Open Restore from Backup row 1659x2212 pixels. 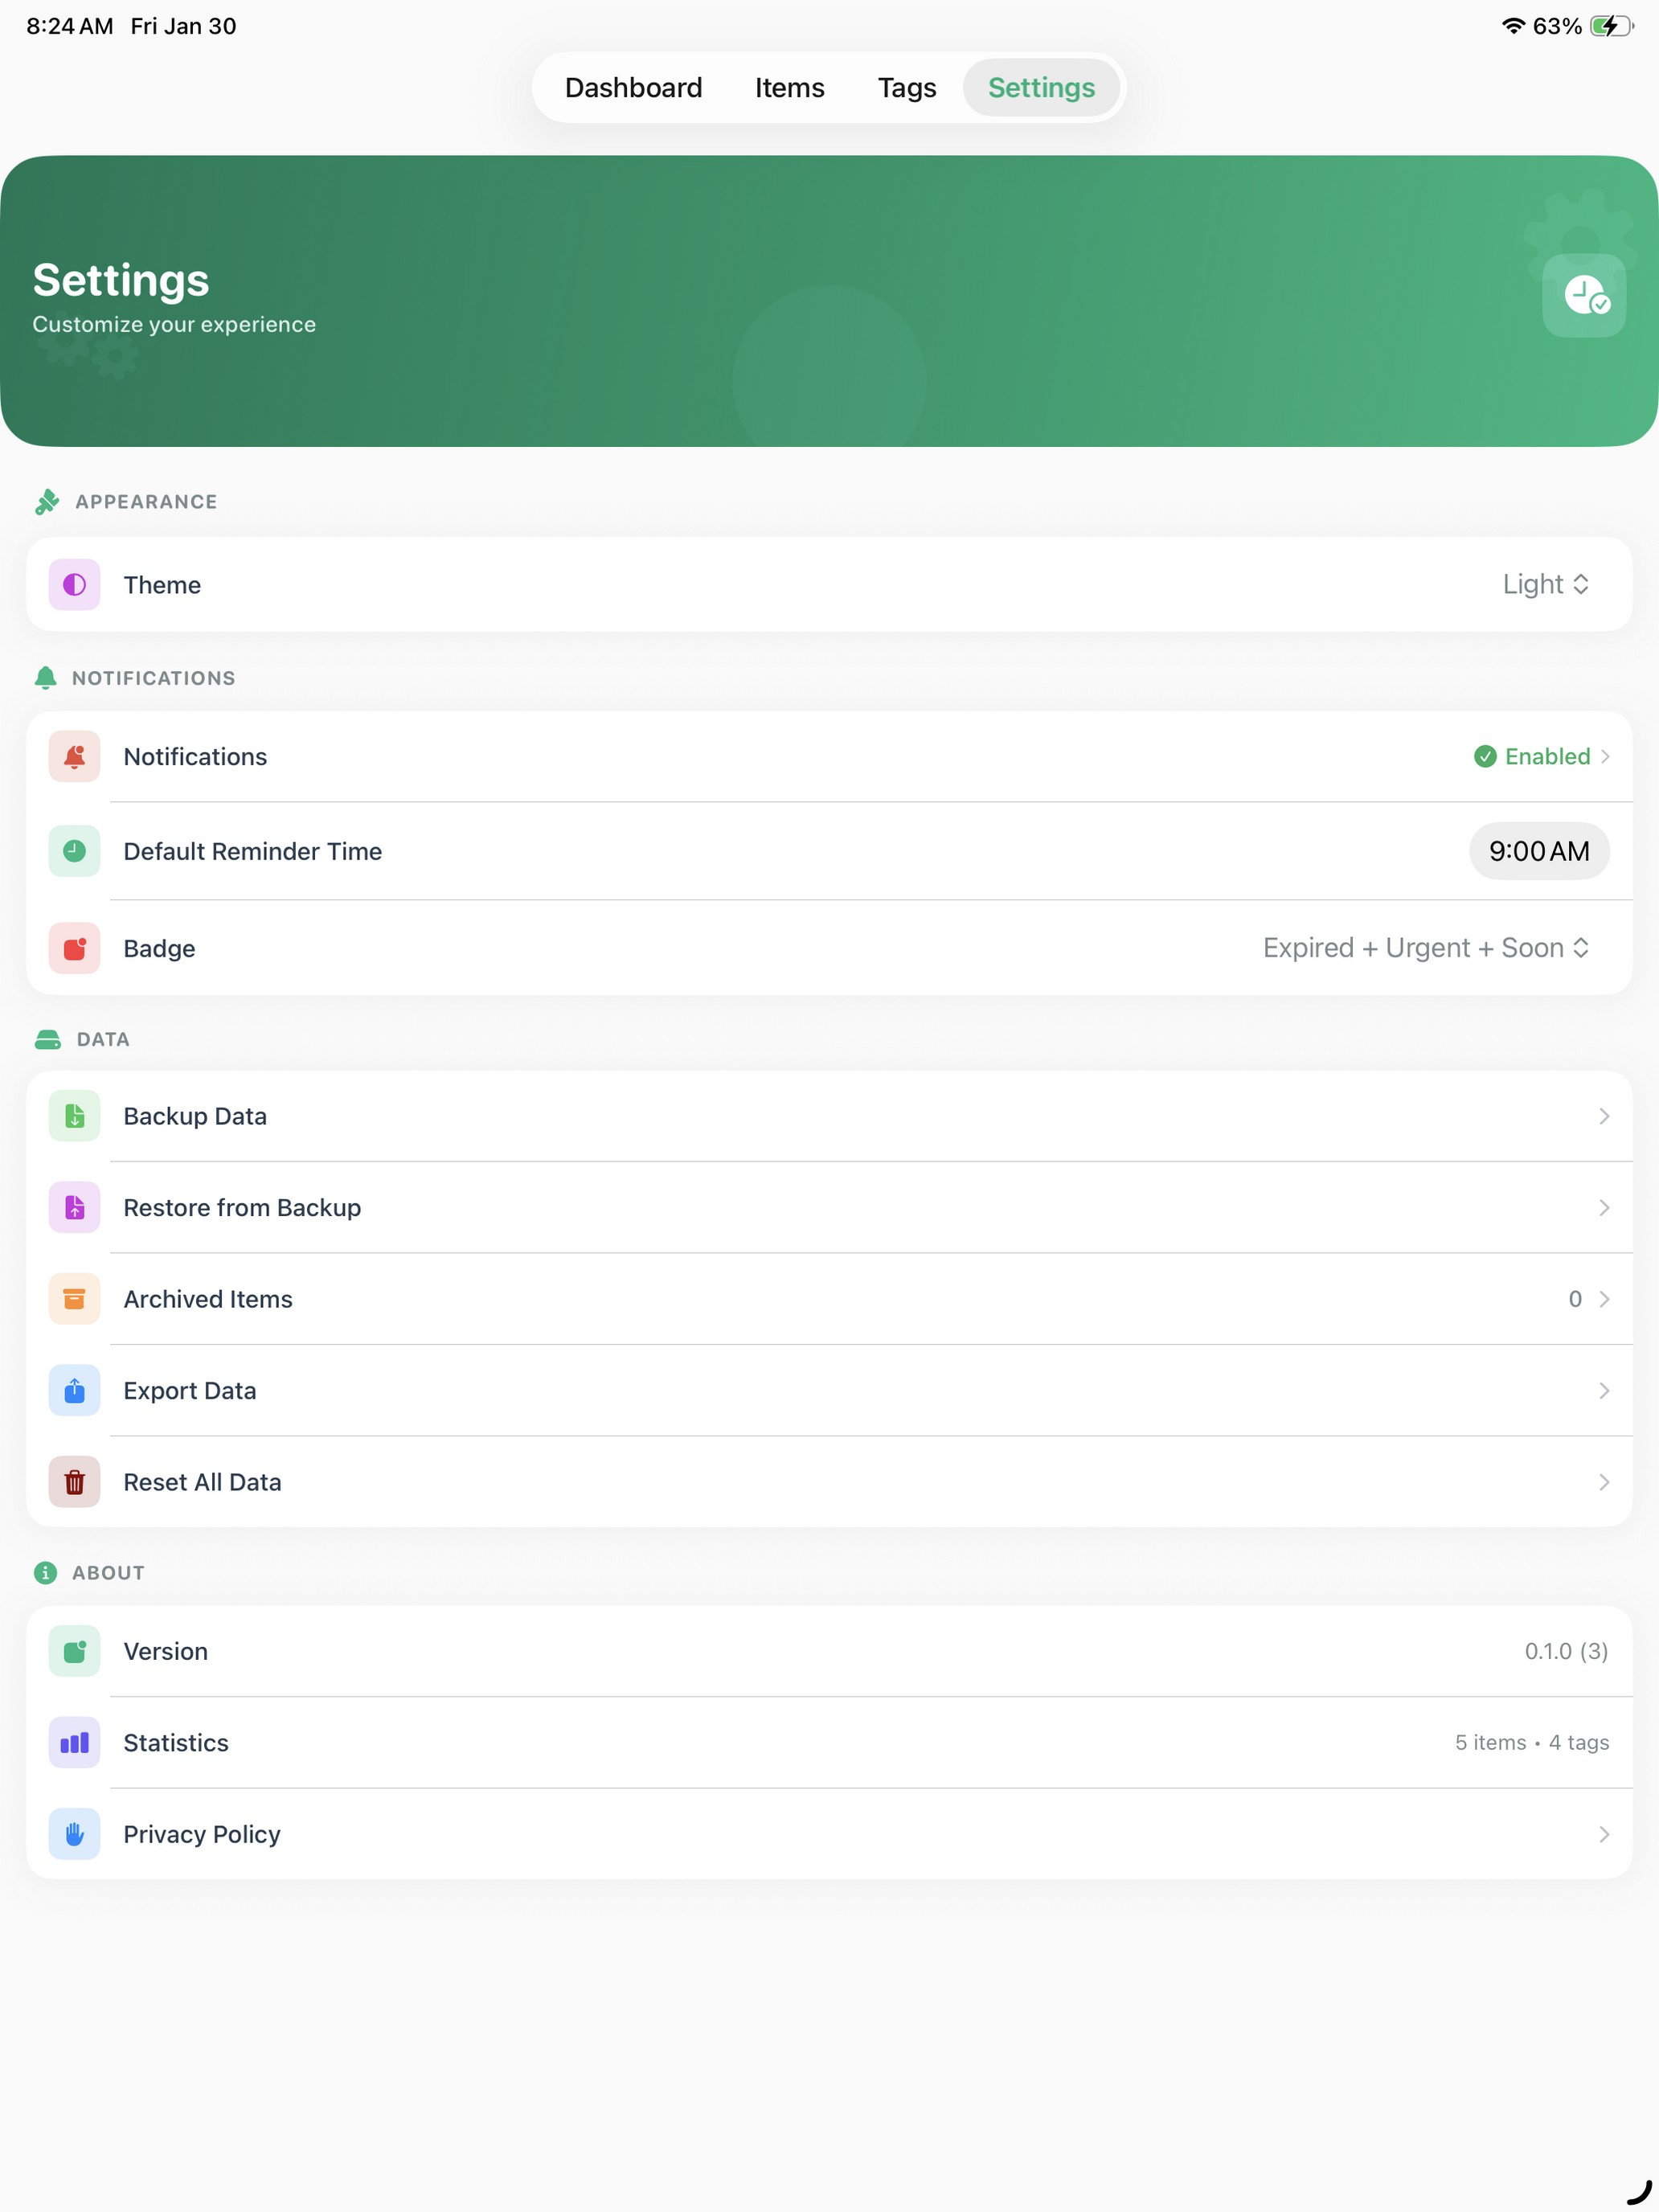pos(829,1208)
